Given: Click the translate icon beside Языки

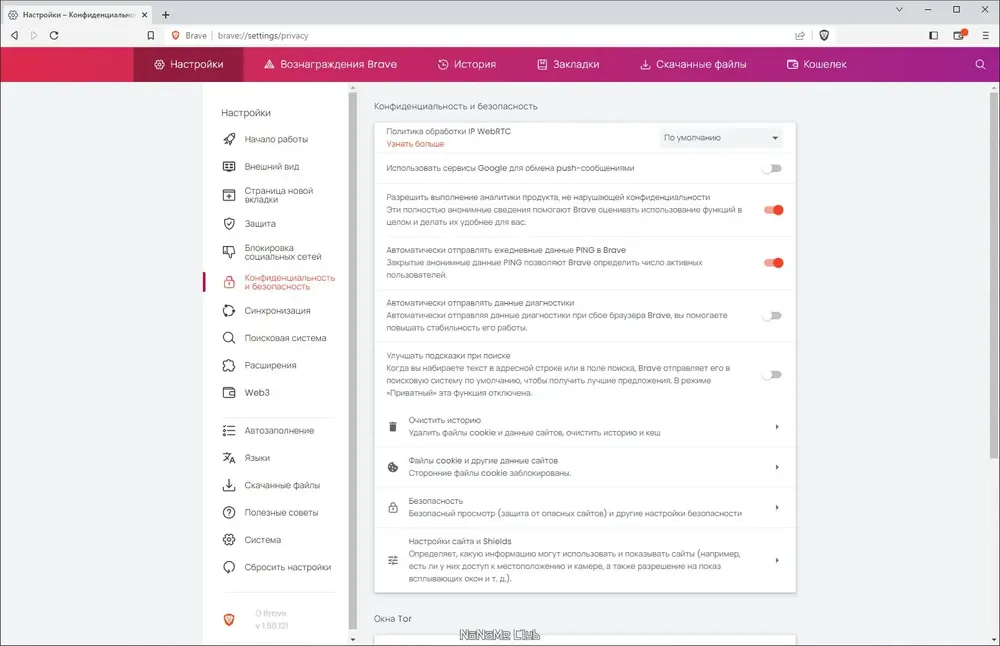Looking at the screenshot, I should [x=229, y=458].
